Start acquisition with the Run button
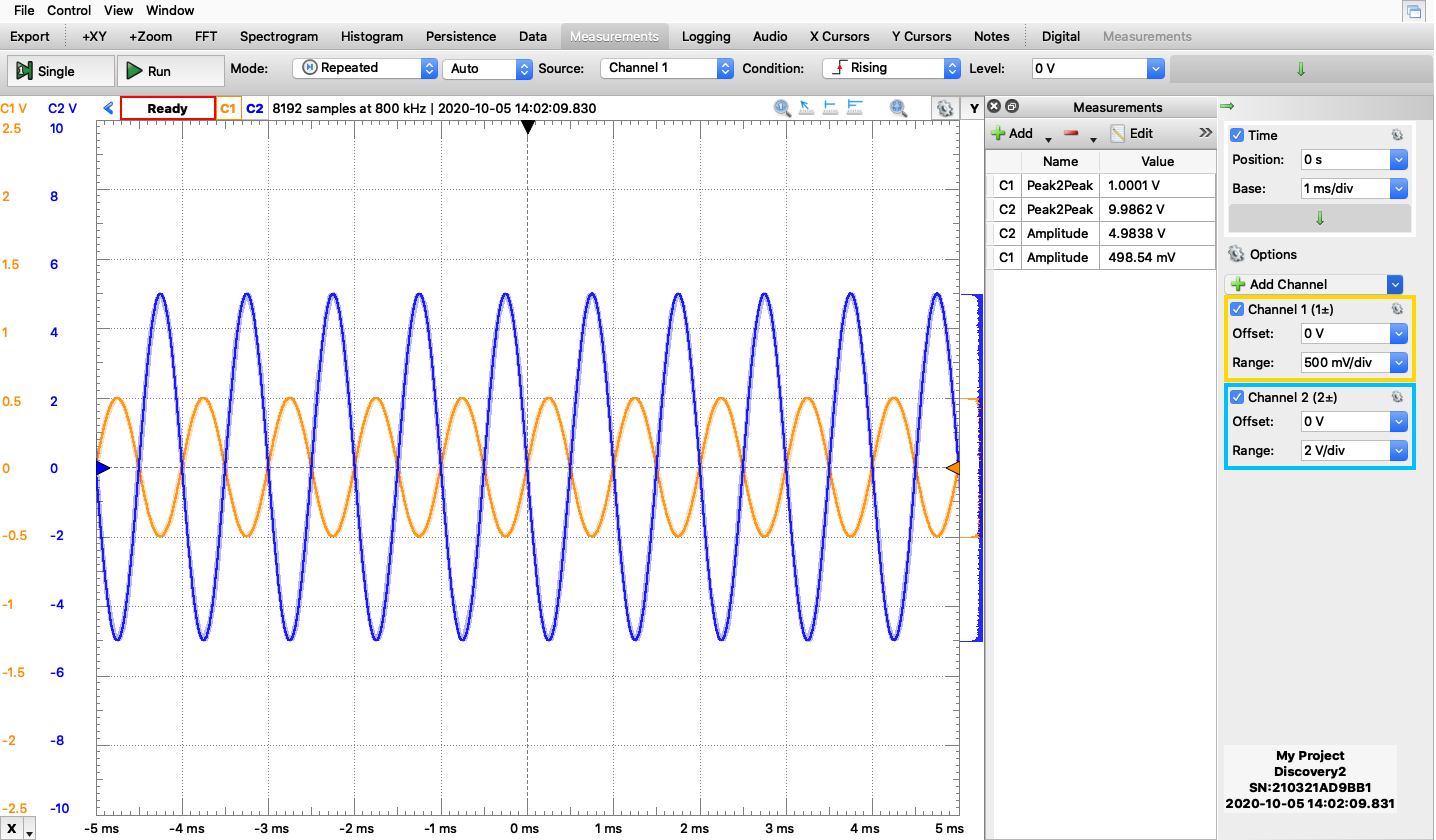 170,71
